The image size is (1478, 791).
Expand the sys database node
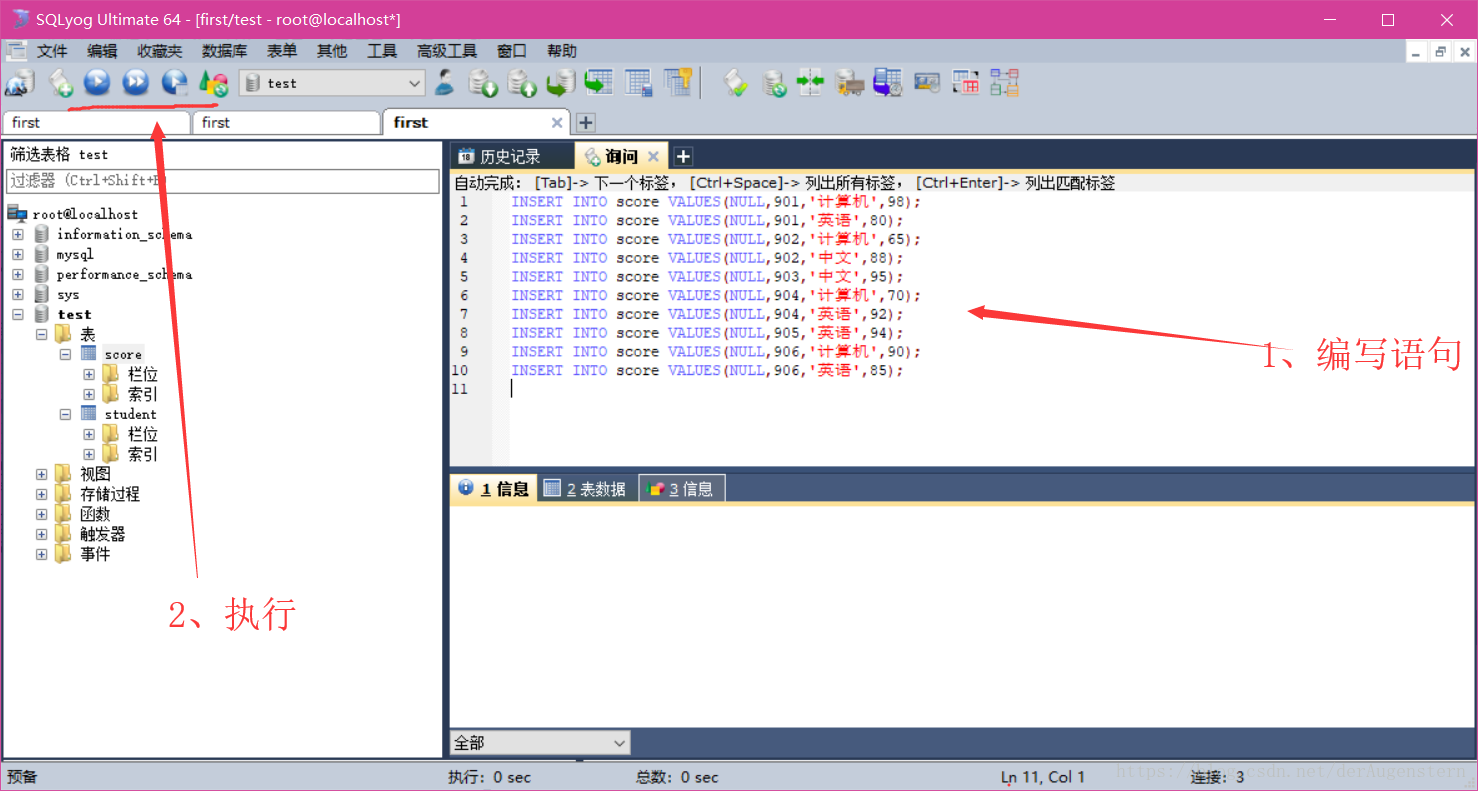click(x=18, y=294)
